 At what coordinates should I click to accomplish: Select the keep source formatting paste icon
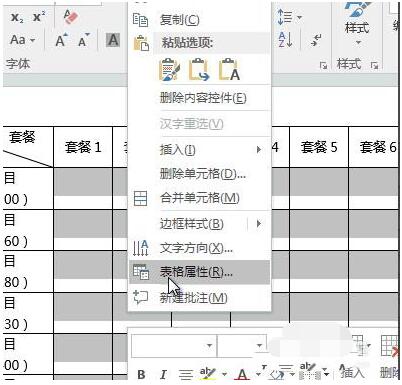tap(169, 70)
